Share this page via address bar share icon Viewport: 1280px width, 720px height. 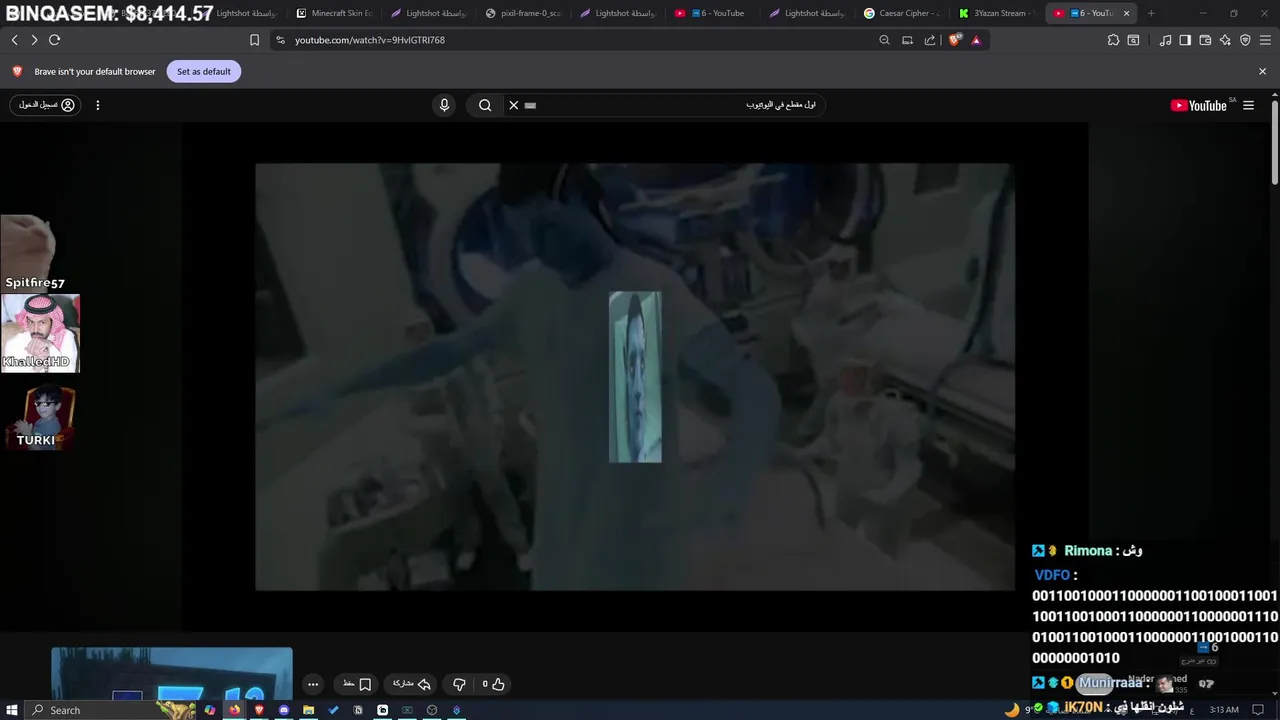coord(930,40)
